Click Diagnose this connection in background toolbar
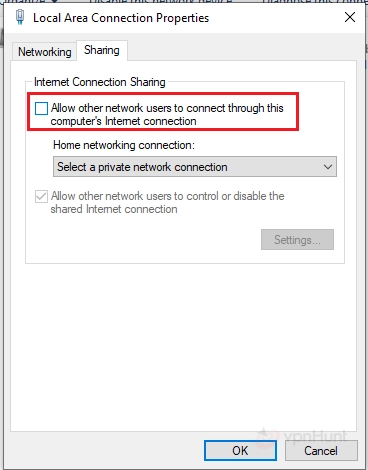The image size is (368, 470). click(x=313, y=1)
